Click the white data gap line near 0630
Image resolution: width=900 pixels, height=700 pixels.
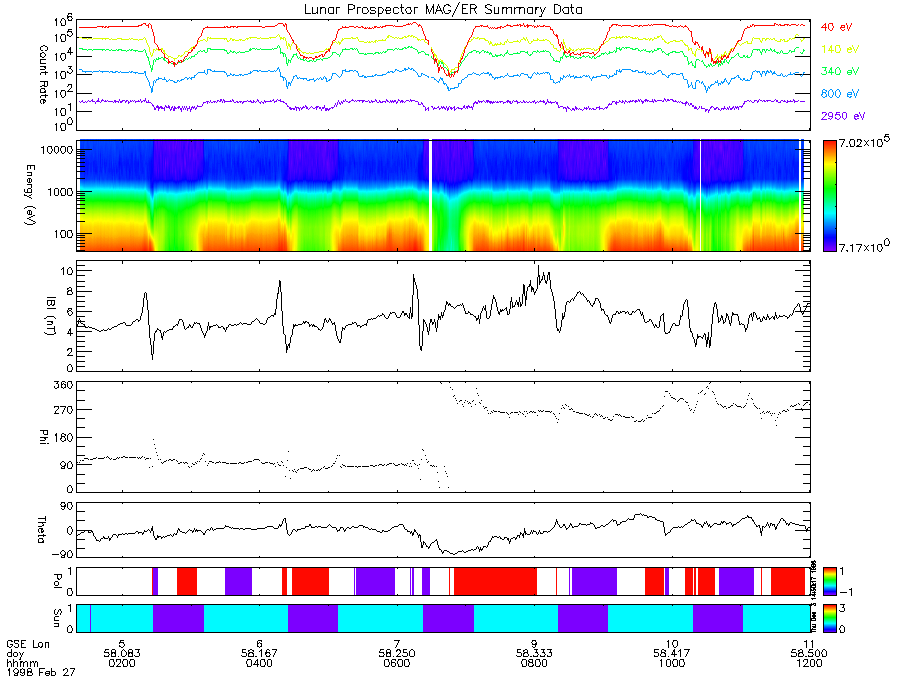pos(430,196)
